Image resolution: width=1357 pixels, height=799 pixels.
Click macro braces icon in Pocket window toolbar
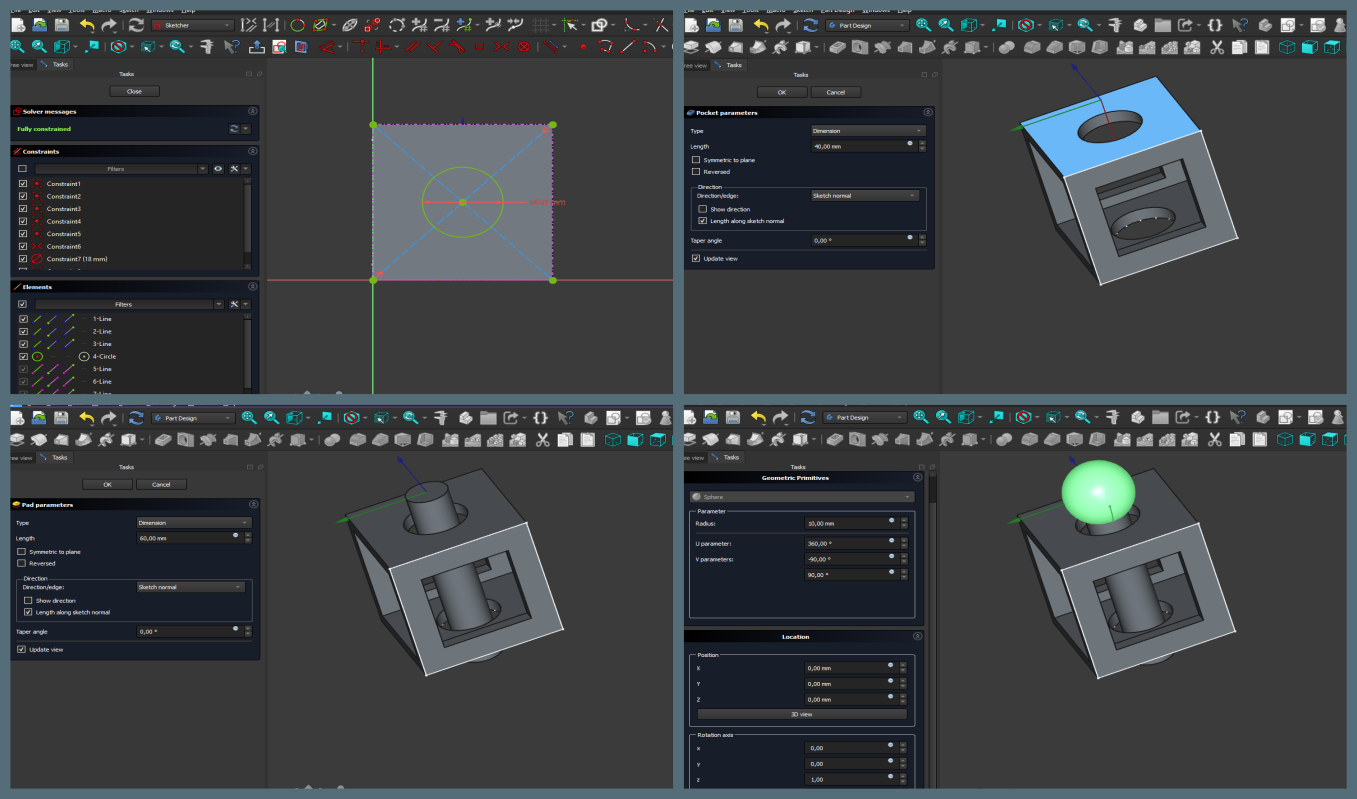tap(1215, 25)
